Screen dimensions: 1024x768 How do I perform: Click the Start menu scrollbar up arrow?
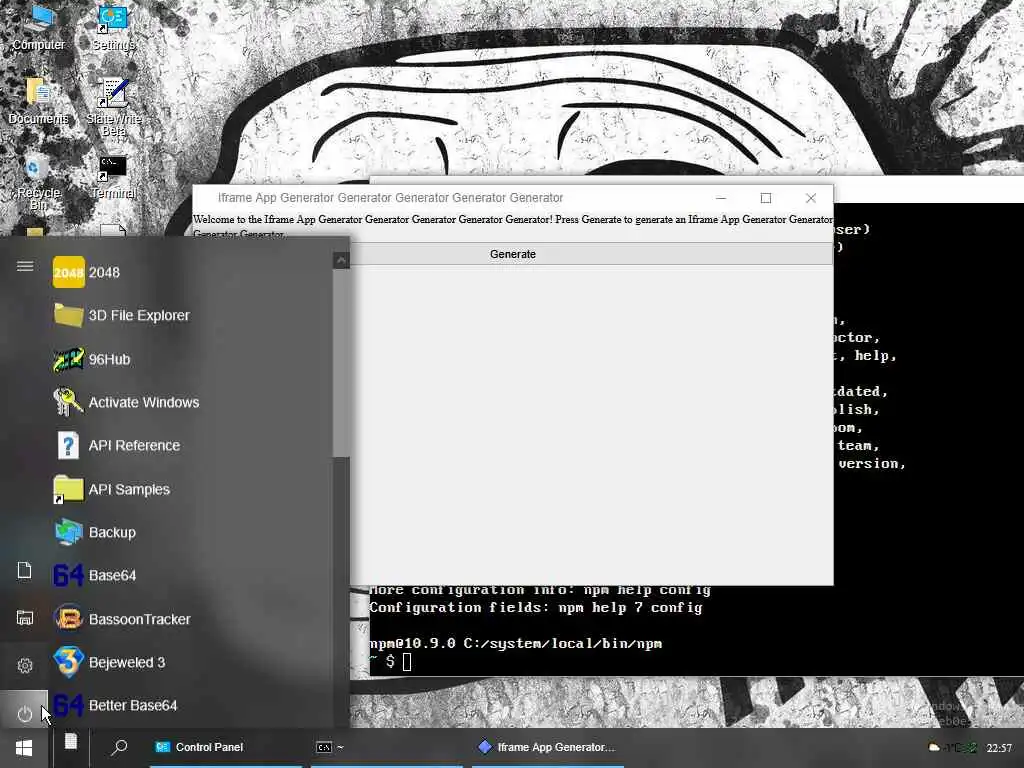[x=341, y=261]
